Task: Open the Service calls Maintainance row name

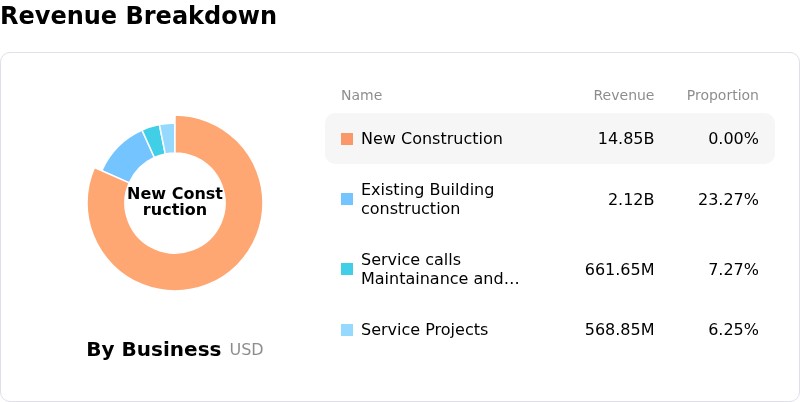Action: [440, 269]
